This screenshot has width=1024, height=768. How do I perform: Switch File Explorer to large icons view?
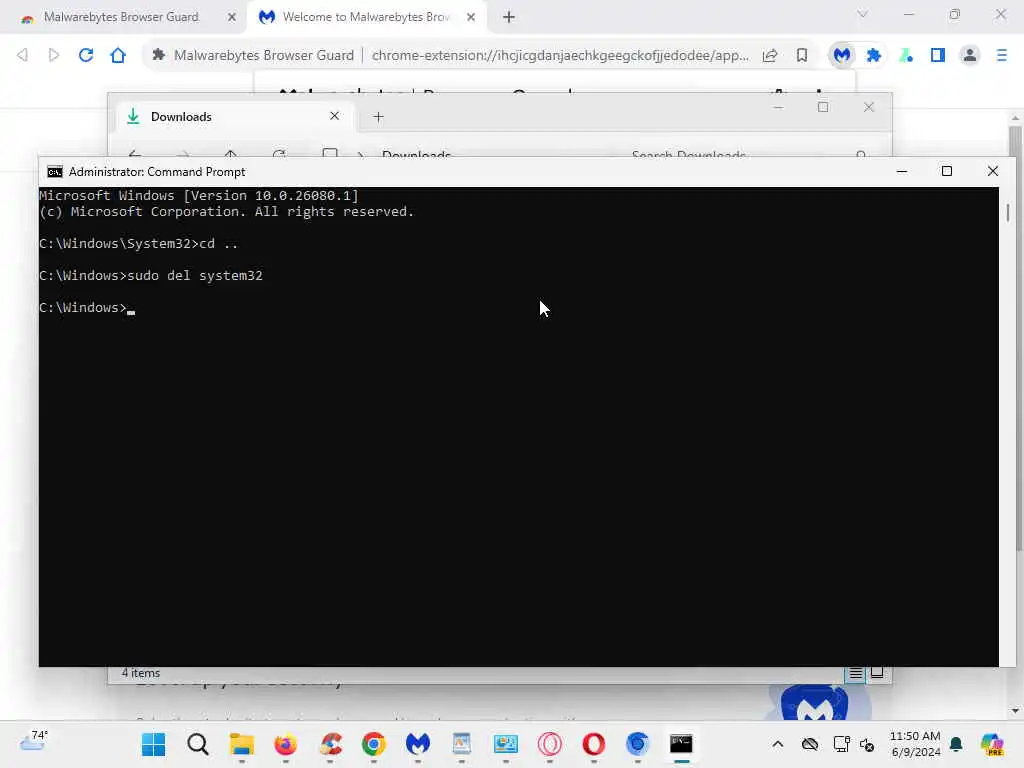click(x=877, y=673)
